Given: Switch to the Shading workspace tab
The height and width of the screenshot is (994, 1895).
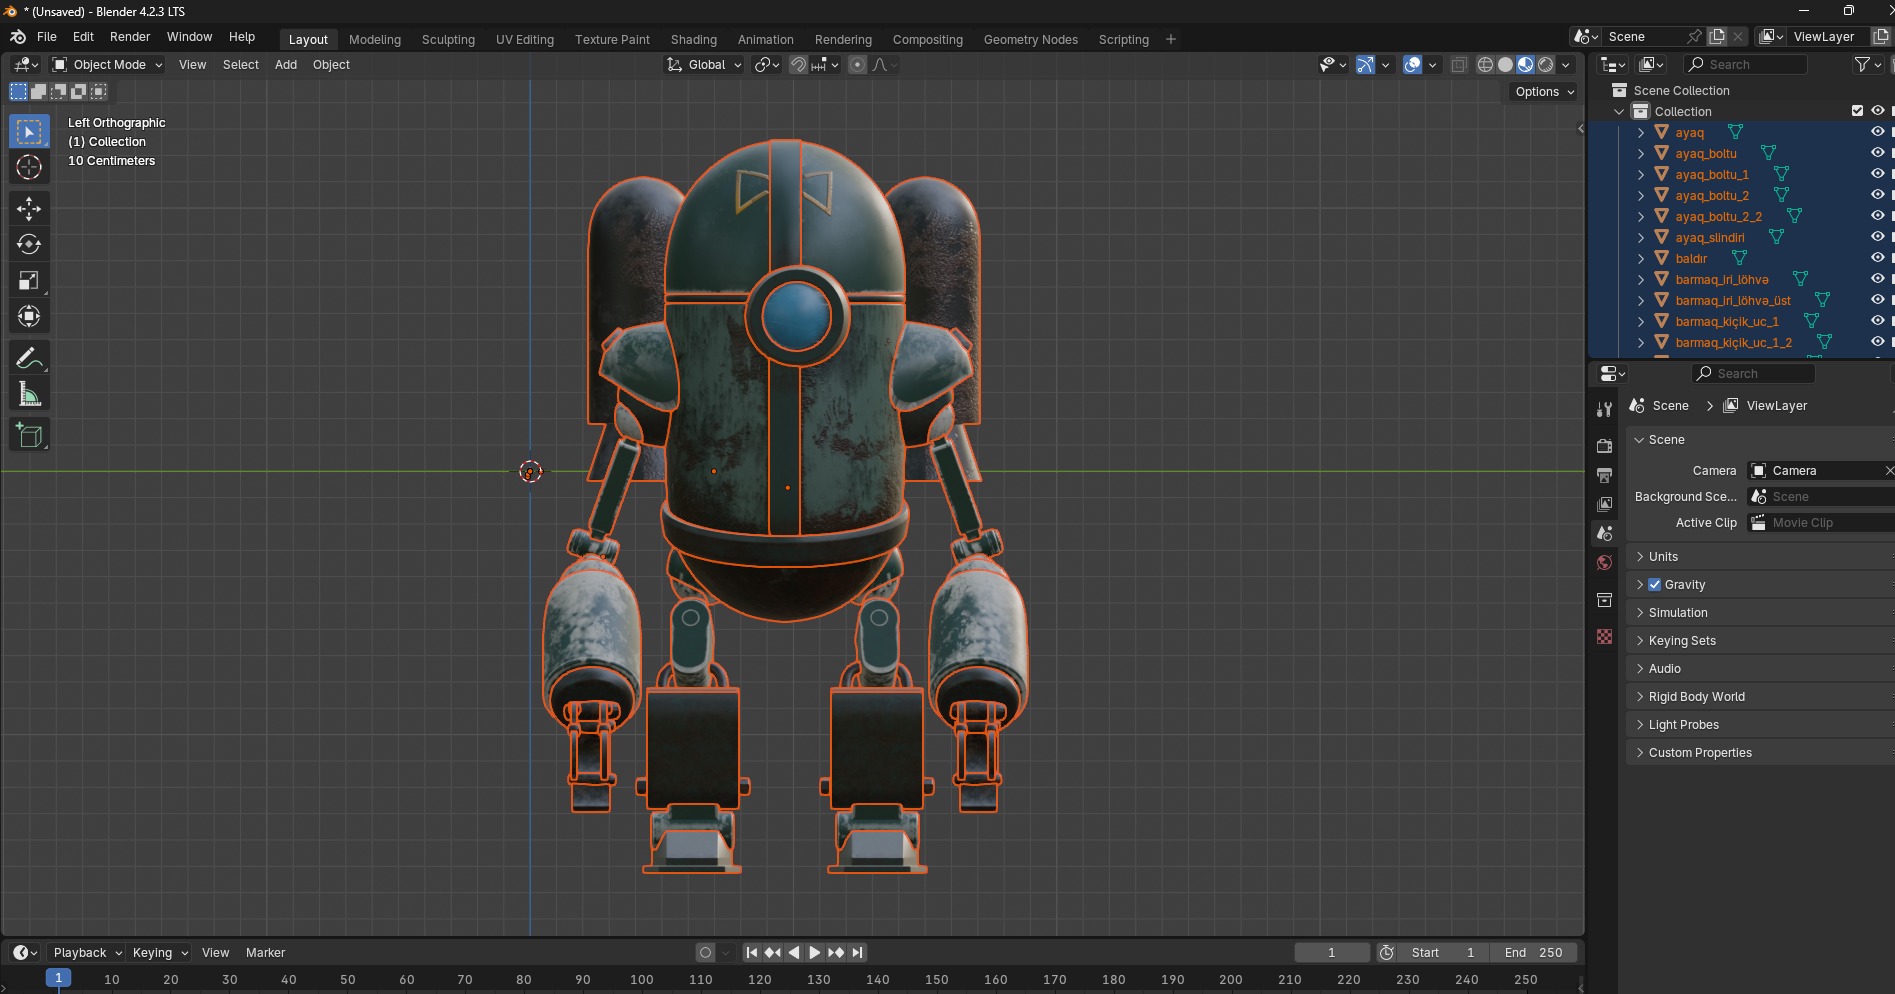Looking at the screenshot, I should click(x=694, y=39).
